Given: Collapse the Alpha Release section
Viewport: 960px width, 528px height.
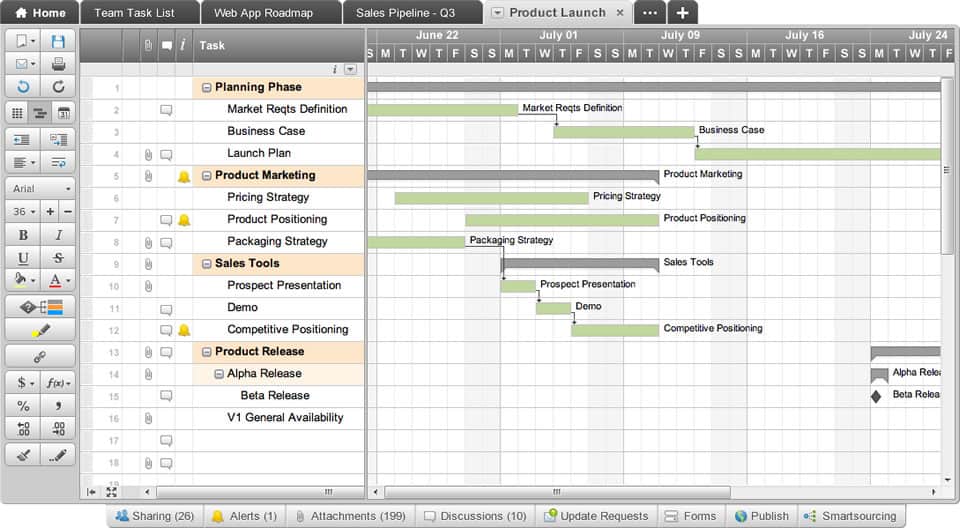Looking at the screenshot, I should [x=219, y=374].
